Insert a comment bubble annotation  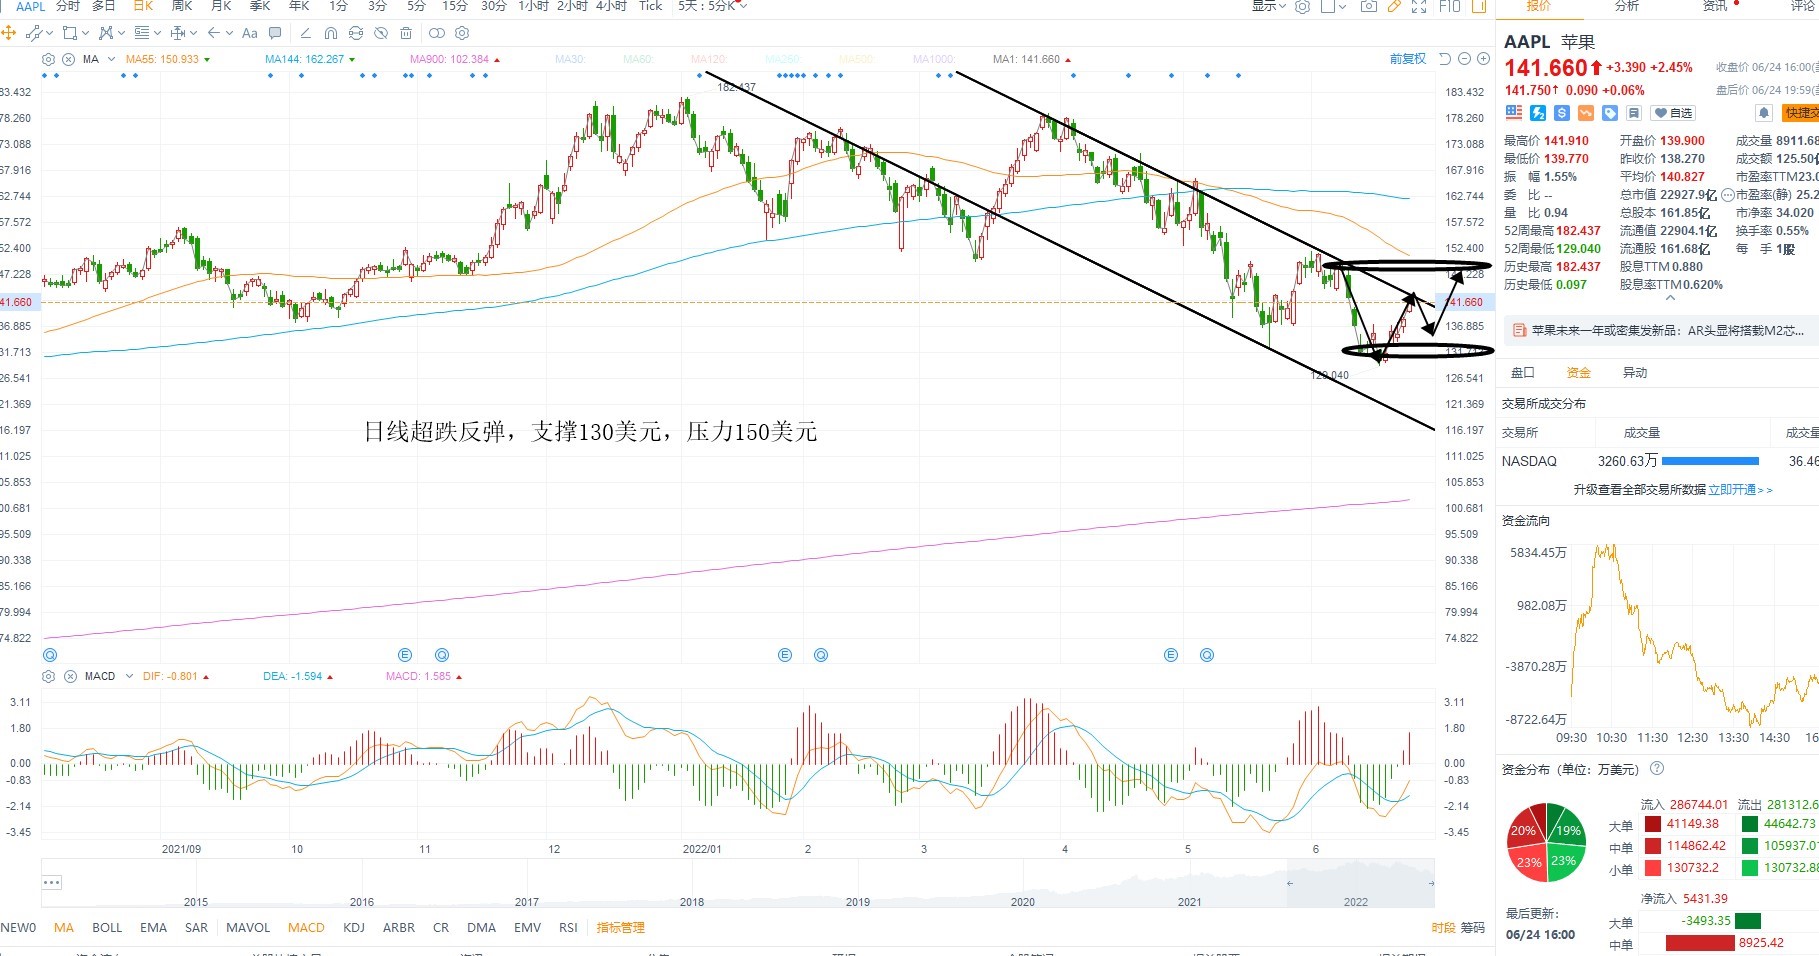275,33
